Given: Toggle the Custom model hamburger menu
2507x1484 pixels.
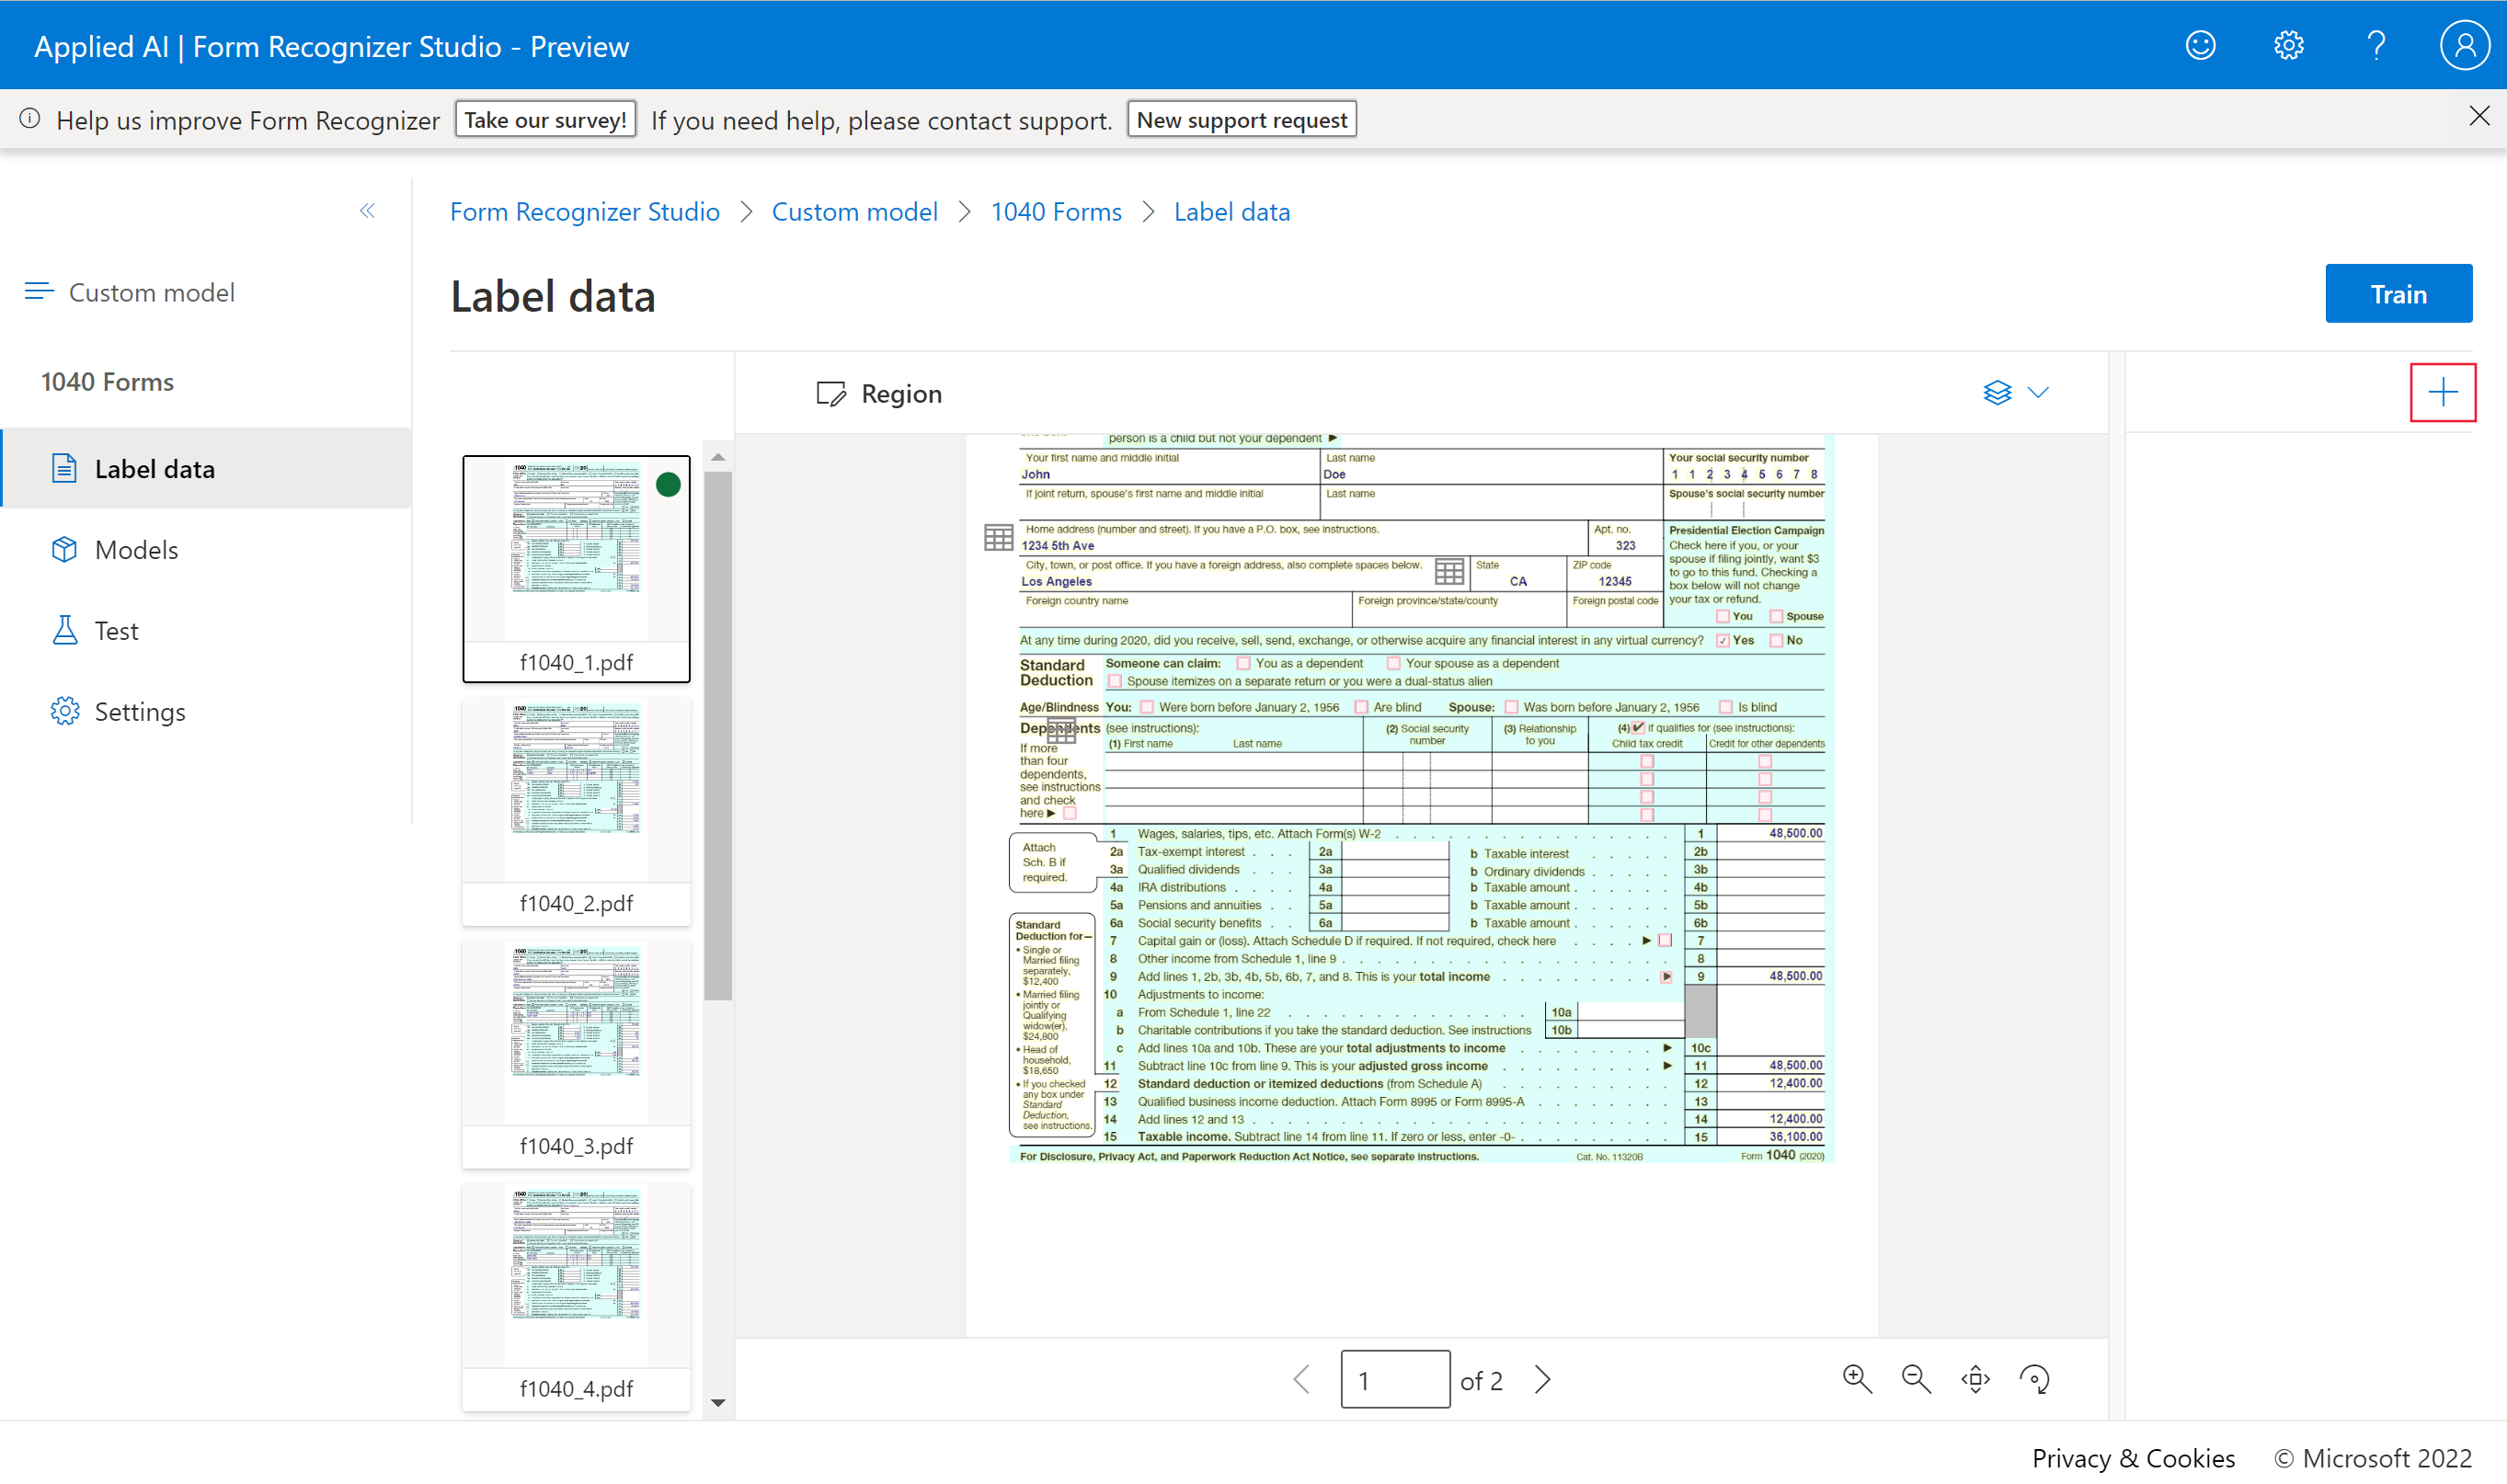Looking at the screenshot, I should 38,291.
